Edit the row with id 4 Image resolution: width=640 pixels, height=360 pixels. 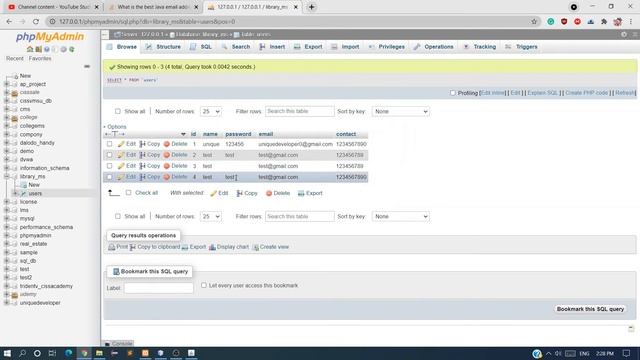point(127,177)
